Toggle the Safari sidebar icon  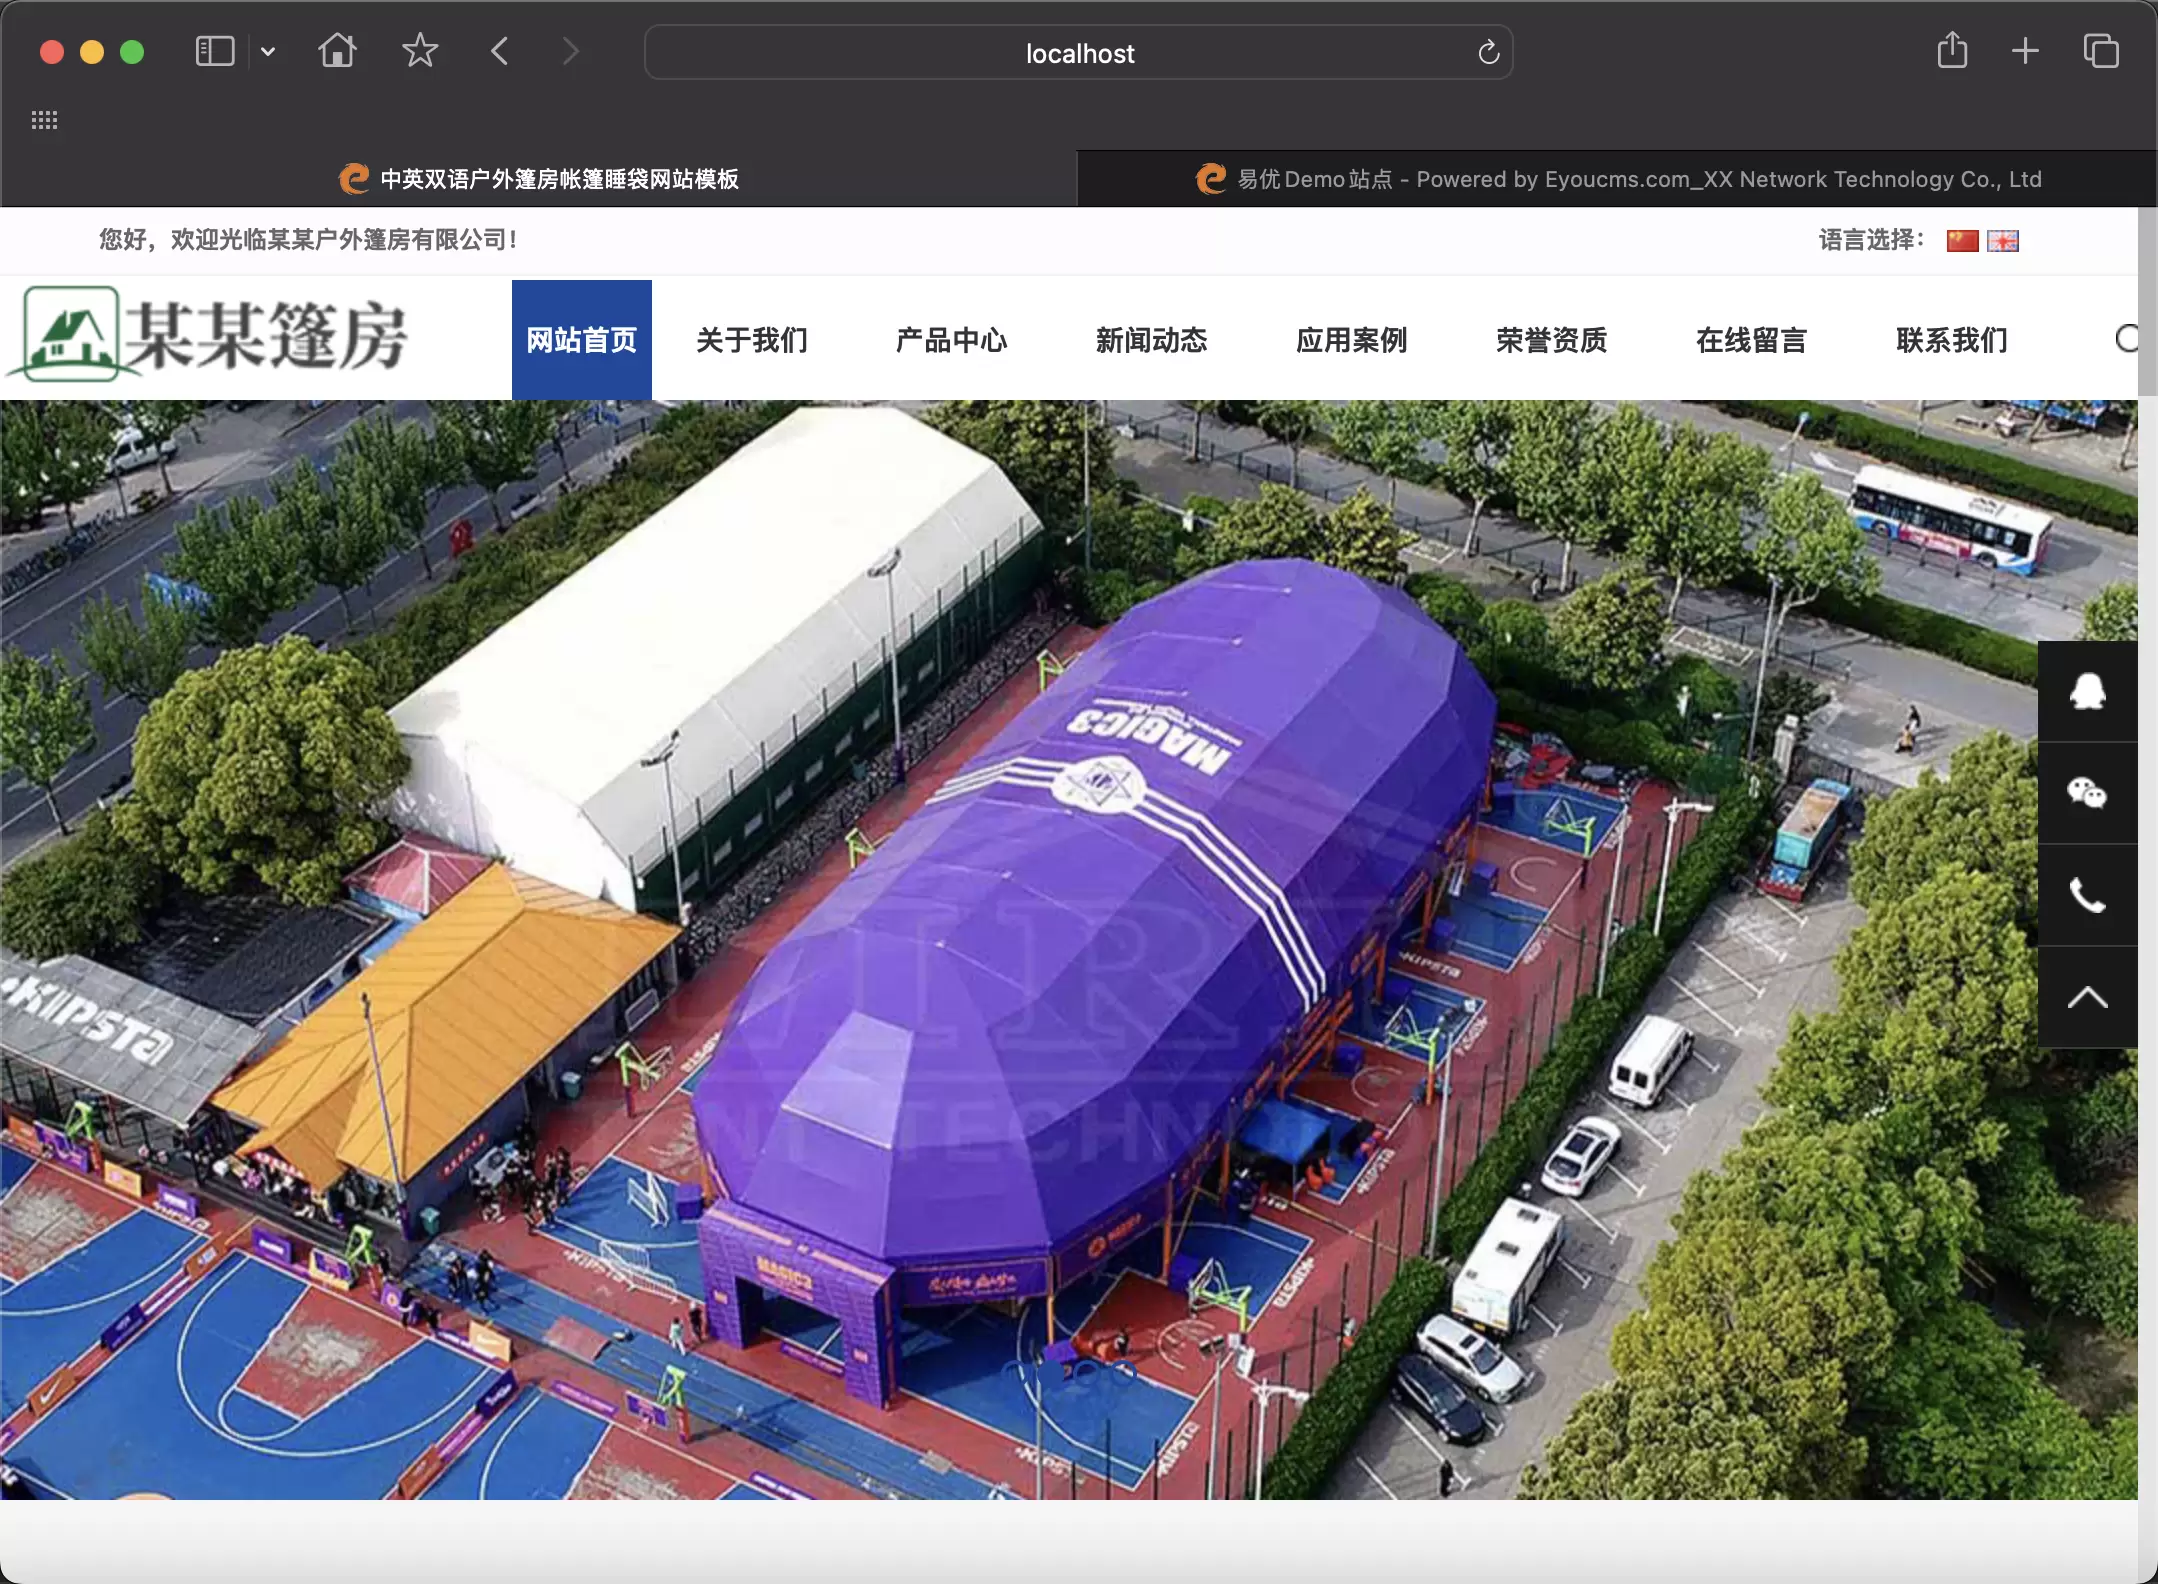pyautogui.click(x=214, y=51)
